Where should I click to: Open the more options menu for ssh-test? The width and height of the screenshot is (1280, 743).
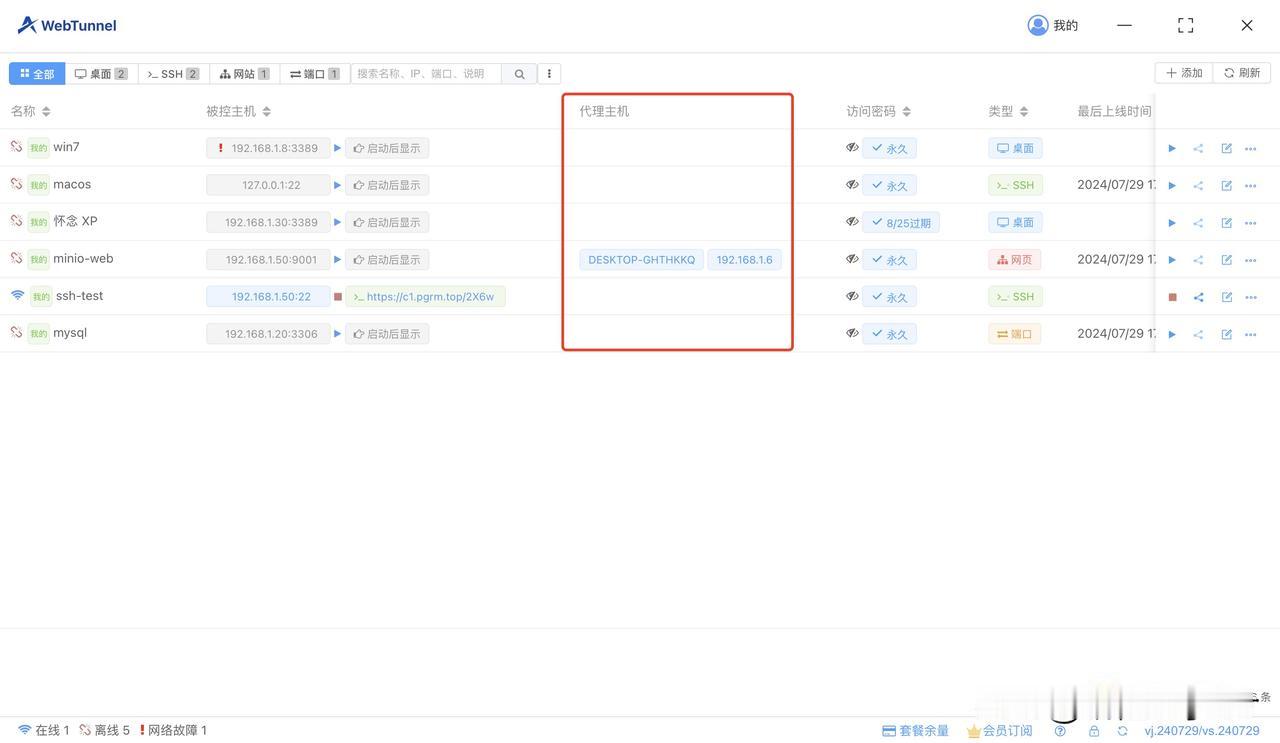(1251, 297)
